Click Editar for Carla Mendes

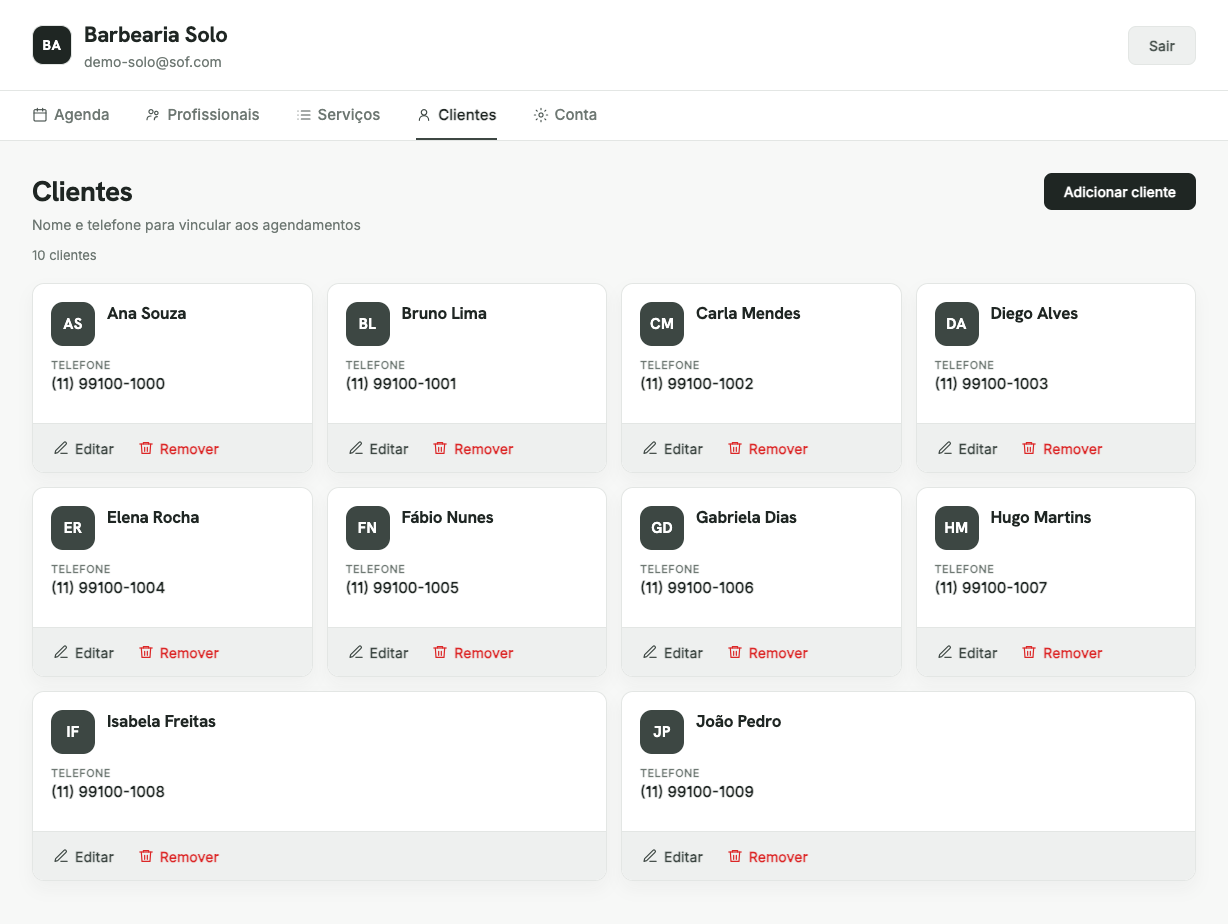[x=673, y=449]
